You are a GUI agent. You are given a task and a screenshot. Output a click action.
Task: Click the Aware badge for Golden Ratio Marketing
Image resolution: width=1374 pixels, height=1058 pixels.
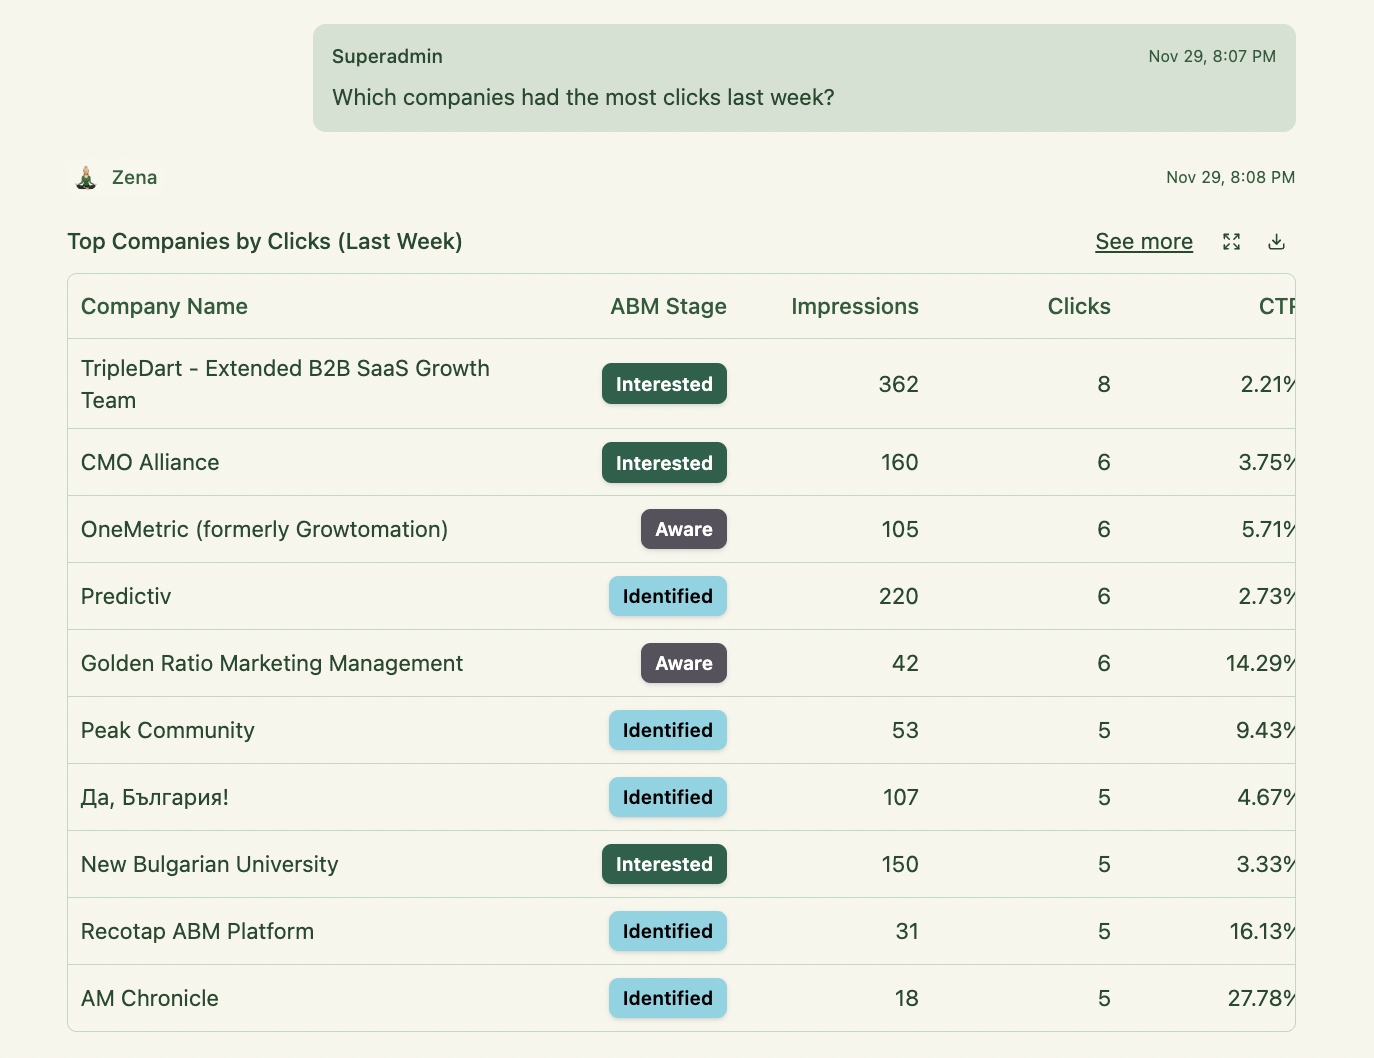point(683,663)
